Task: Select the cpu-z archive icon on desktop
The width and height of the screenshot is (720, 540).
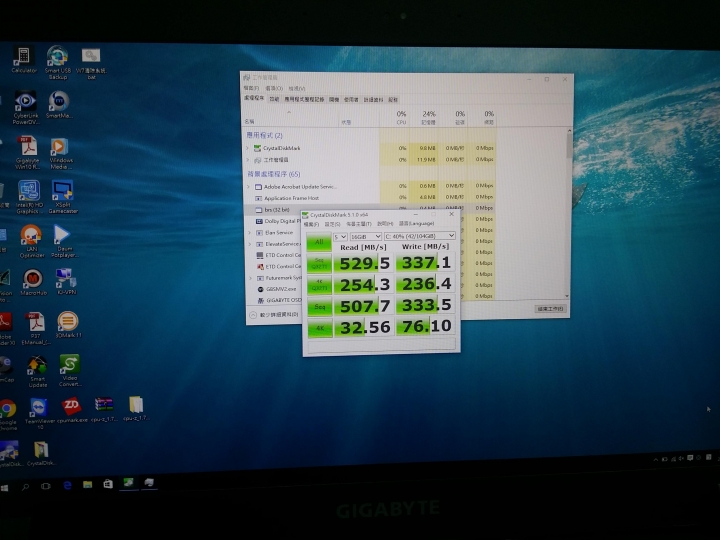Action: 104,409
